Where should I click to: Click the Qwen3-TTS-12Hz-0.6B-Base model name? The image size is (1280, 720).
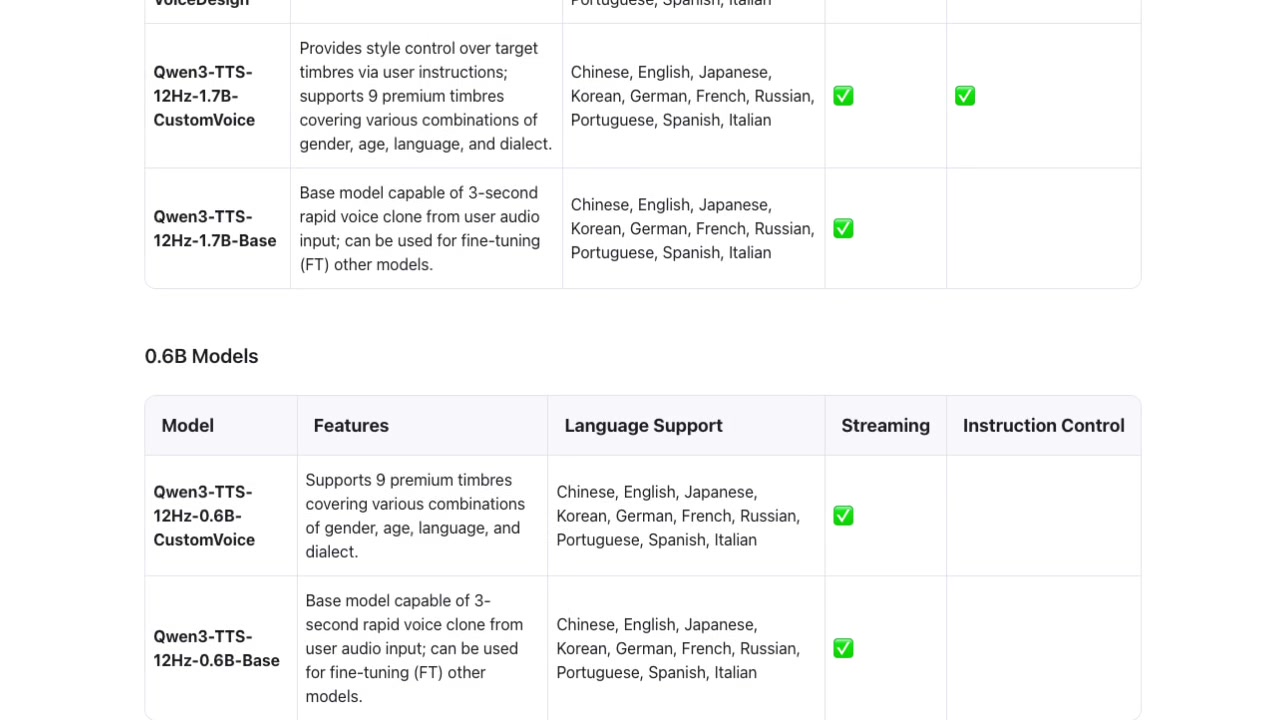click(x=216, y=649)
